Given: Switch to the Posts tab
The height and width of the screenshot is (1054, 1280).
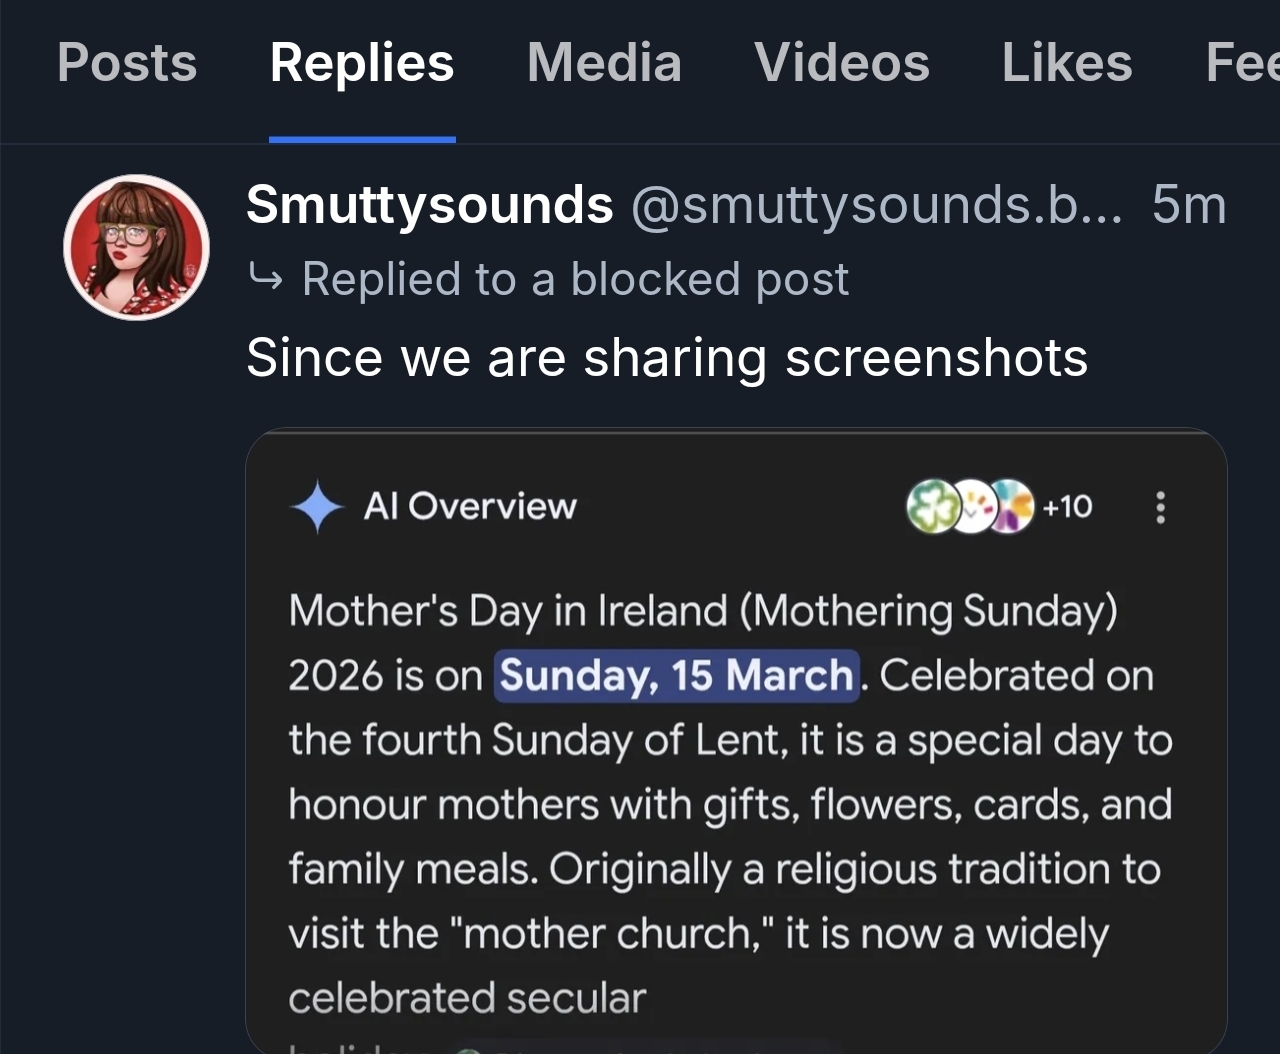Looking at the screenshot, I should pos(127,63).
